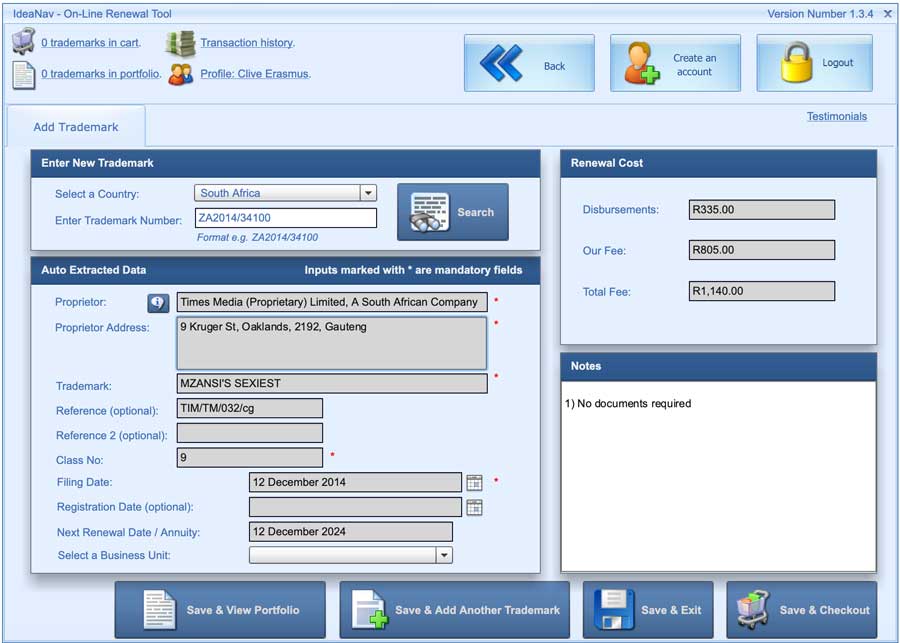The height and width of the screenshot is (643, 900).
Task: Click the Search button label
Action: pyautogui.click(x=475, y=212)
